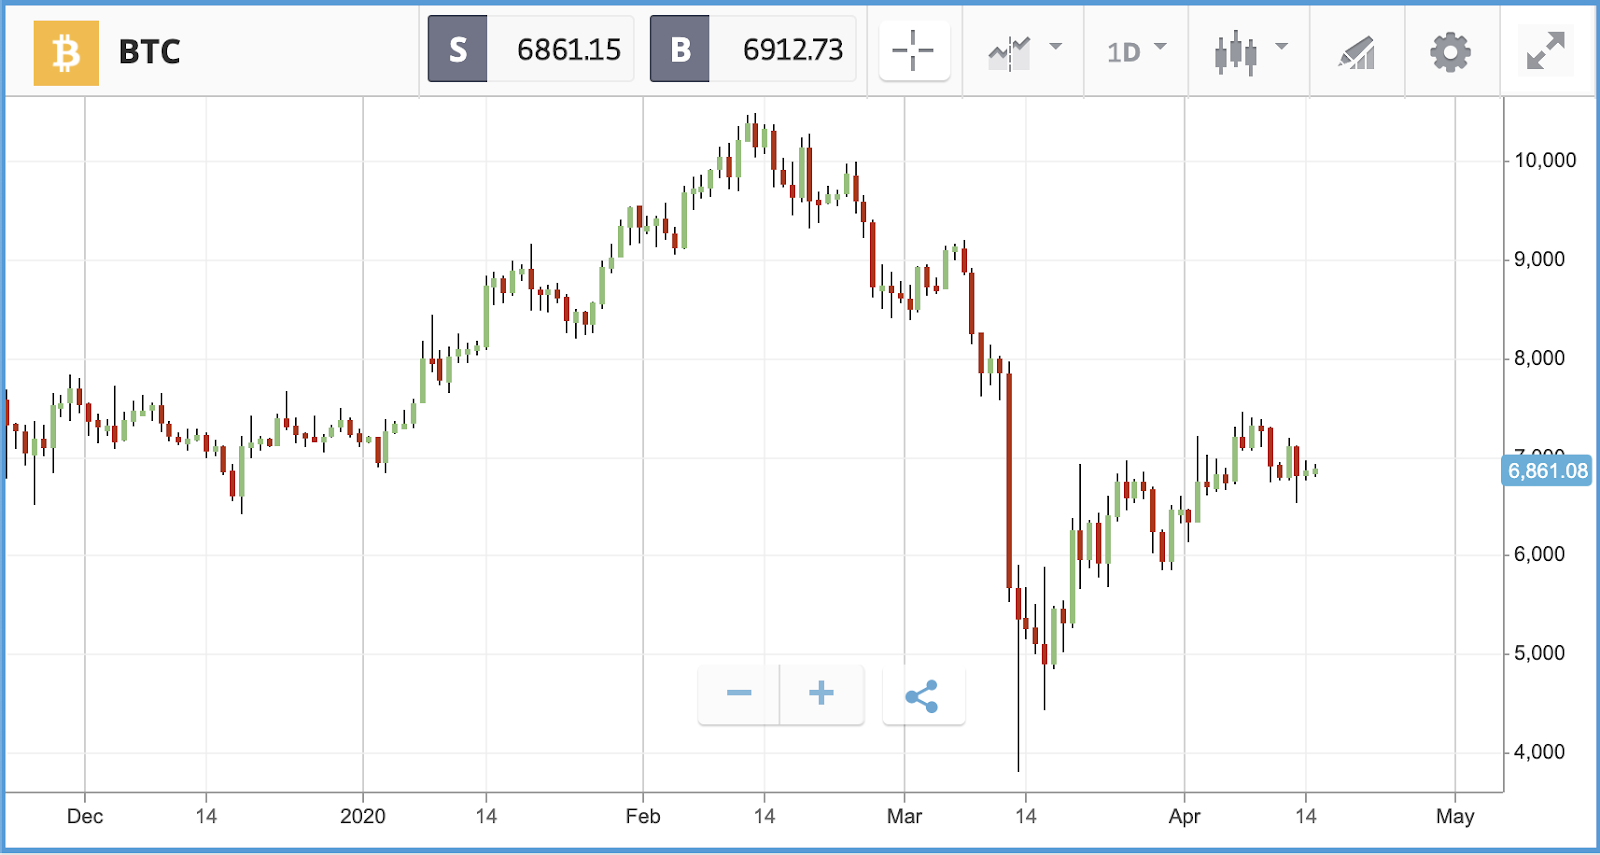Open the compare chart icon

coord(1009,52)
